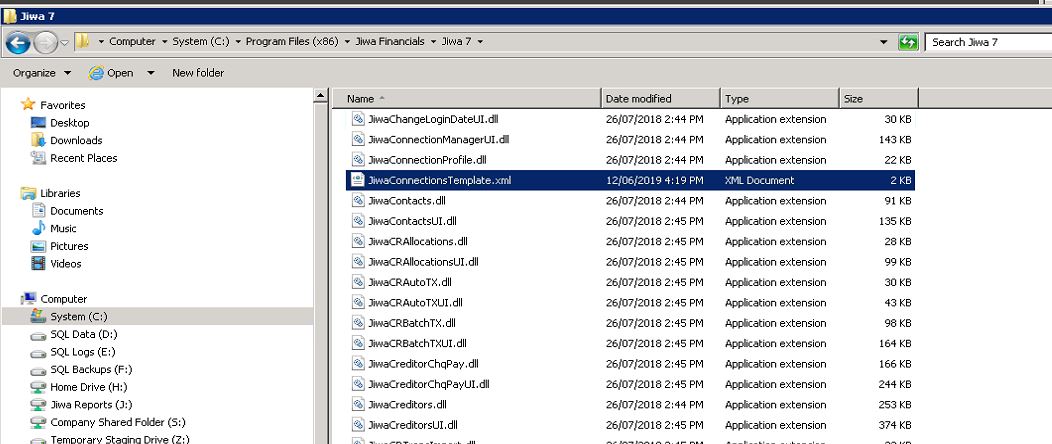Open the Organize dropdown menu

point(41,73)
